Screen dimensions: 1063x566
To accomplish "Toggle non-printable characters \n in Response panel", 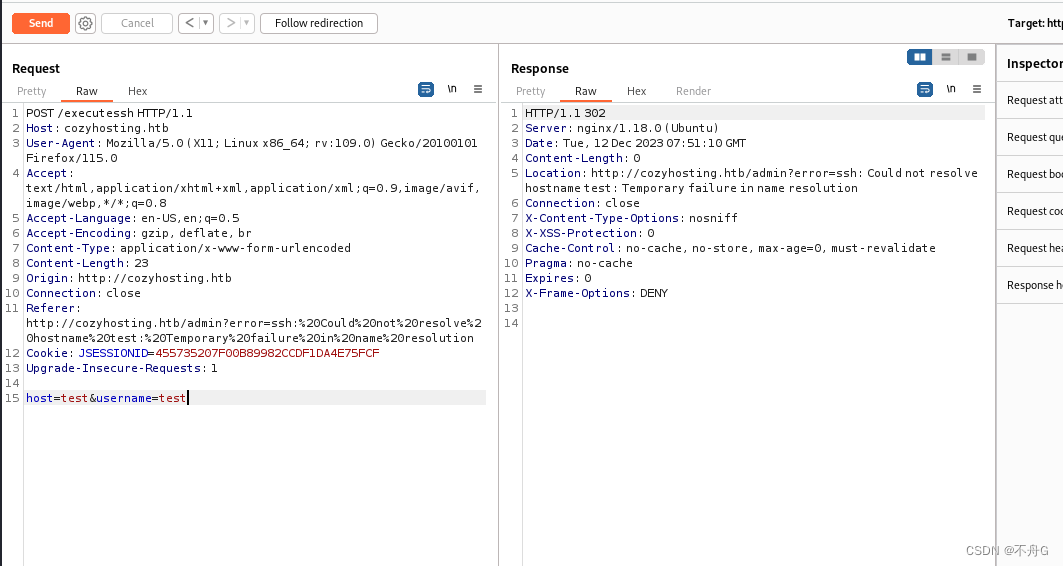I will coord(951,89).
